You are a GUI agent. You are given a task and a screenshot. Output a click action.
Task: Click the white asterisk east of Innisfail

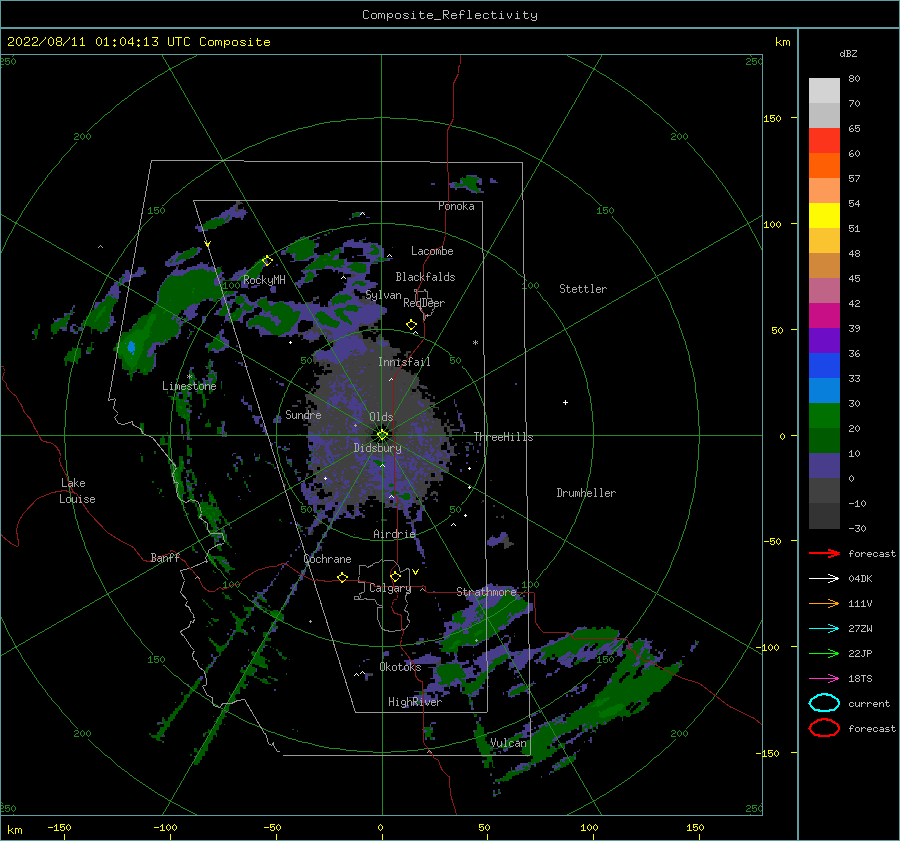(x=475, y=343)
